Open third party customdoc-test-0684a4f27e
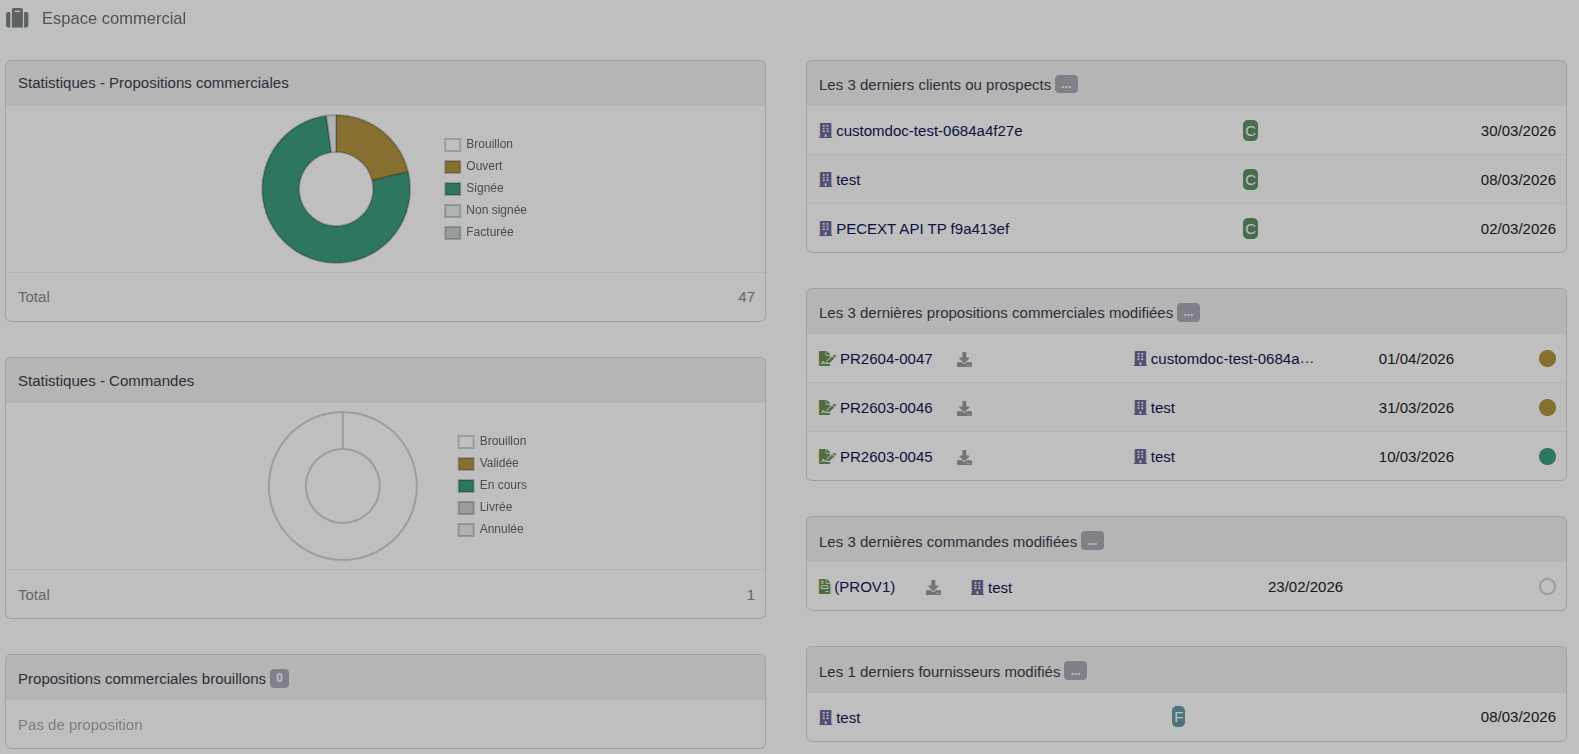Viewport: 1579px width, 754px height. tap(929, 131)
